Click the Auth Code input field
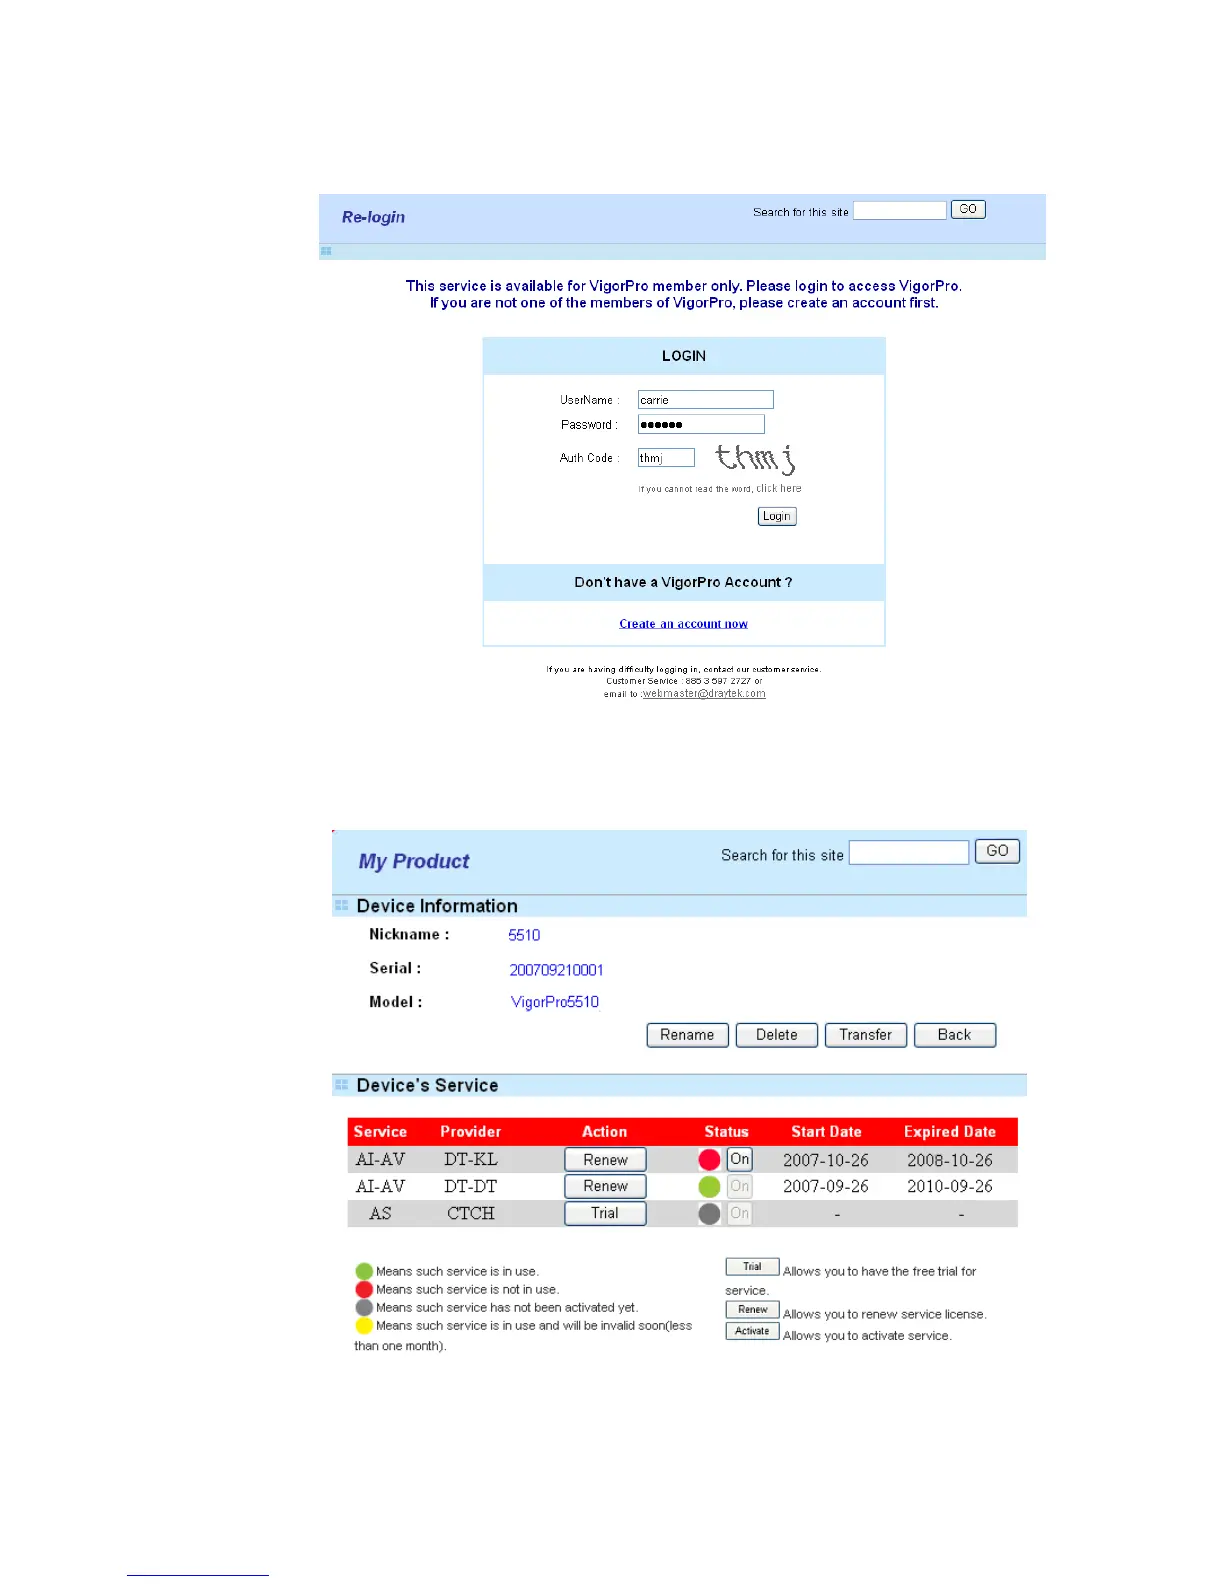 coord(666,458)
